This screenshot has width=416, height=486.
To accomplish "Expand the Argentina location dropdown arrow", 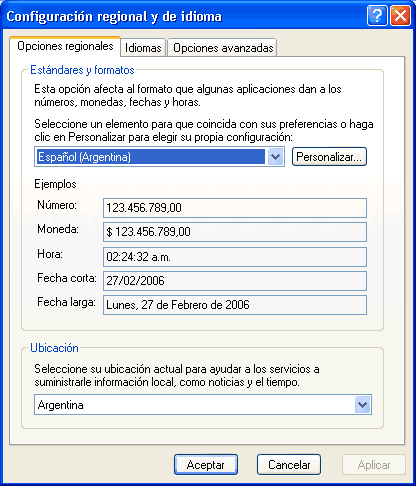I will pos(362,405).
